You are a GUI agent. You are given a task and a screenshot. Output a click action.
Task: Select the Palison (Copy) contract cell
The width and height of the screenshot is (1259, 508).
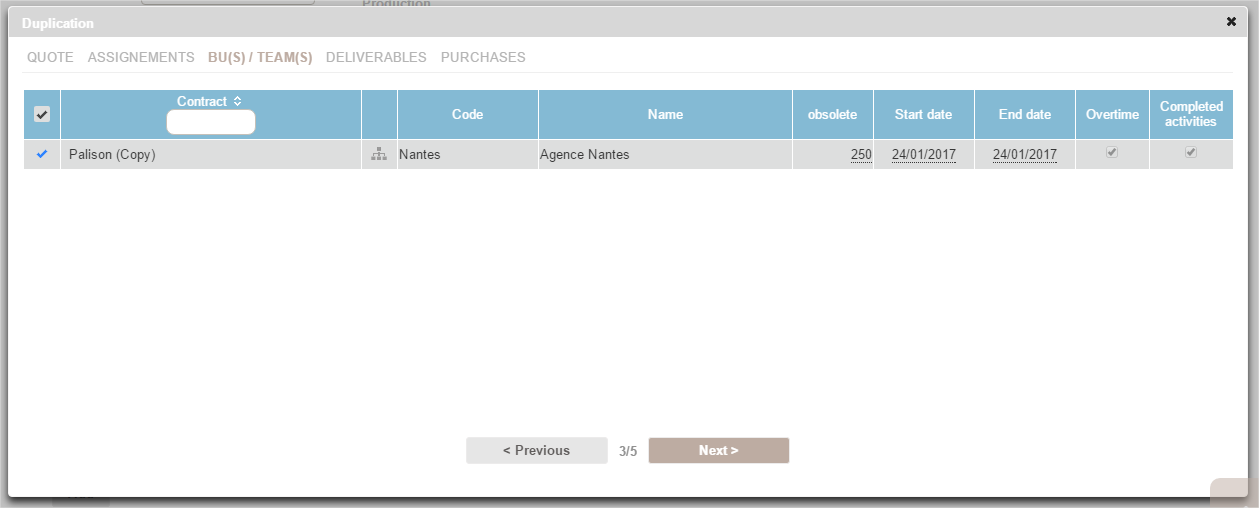112,155
